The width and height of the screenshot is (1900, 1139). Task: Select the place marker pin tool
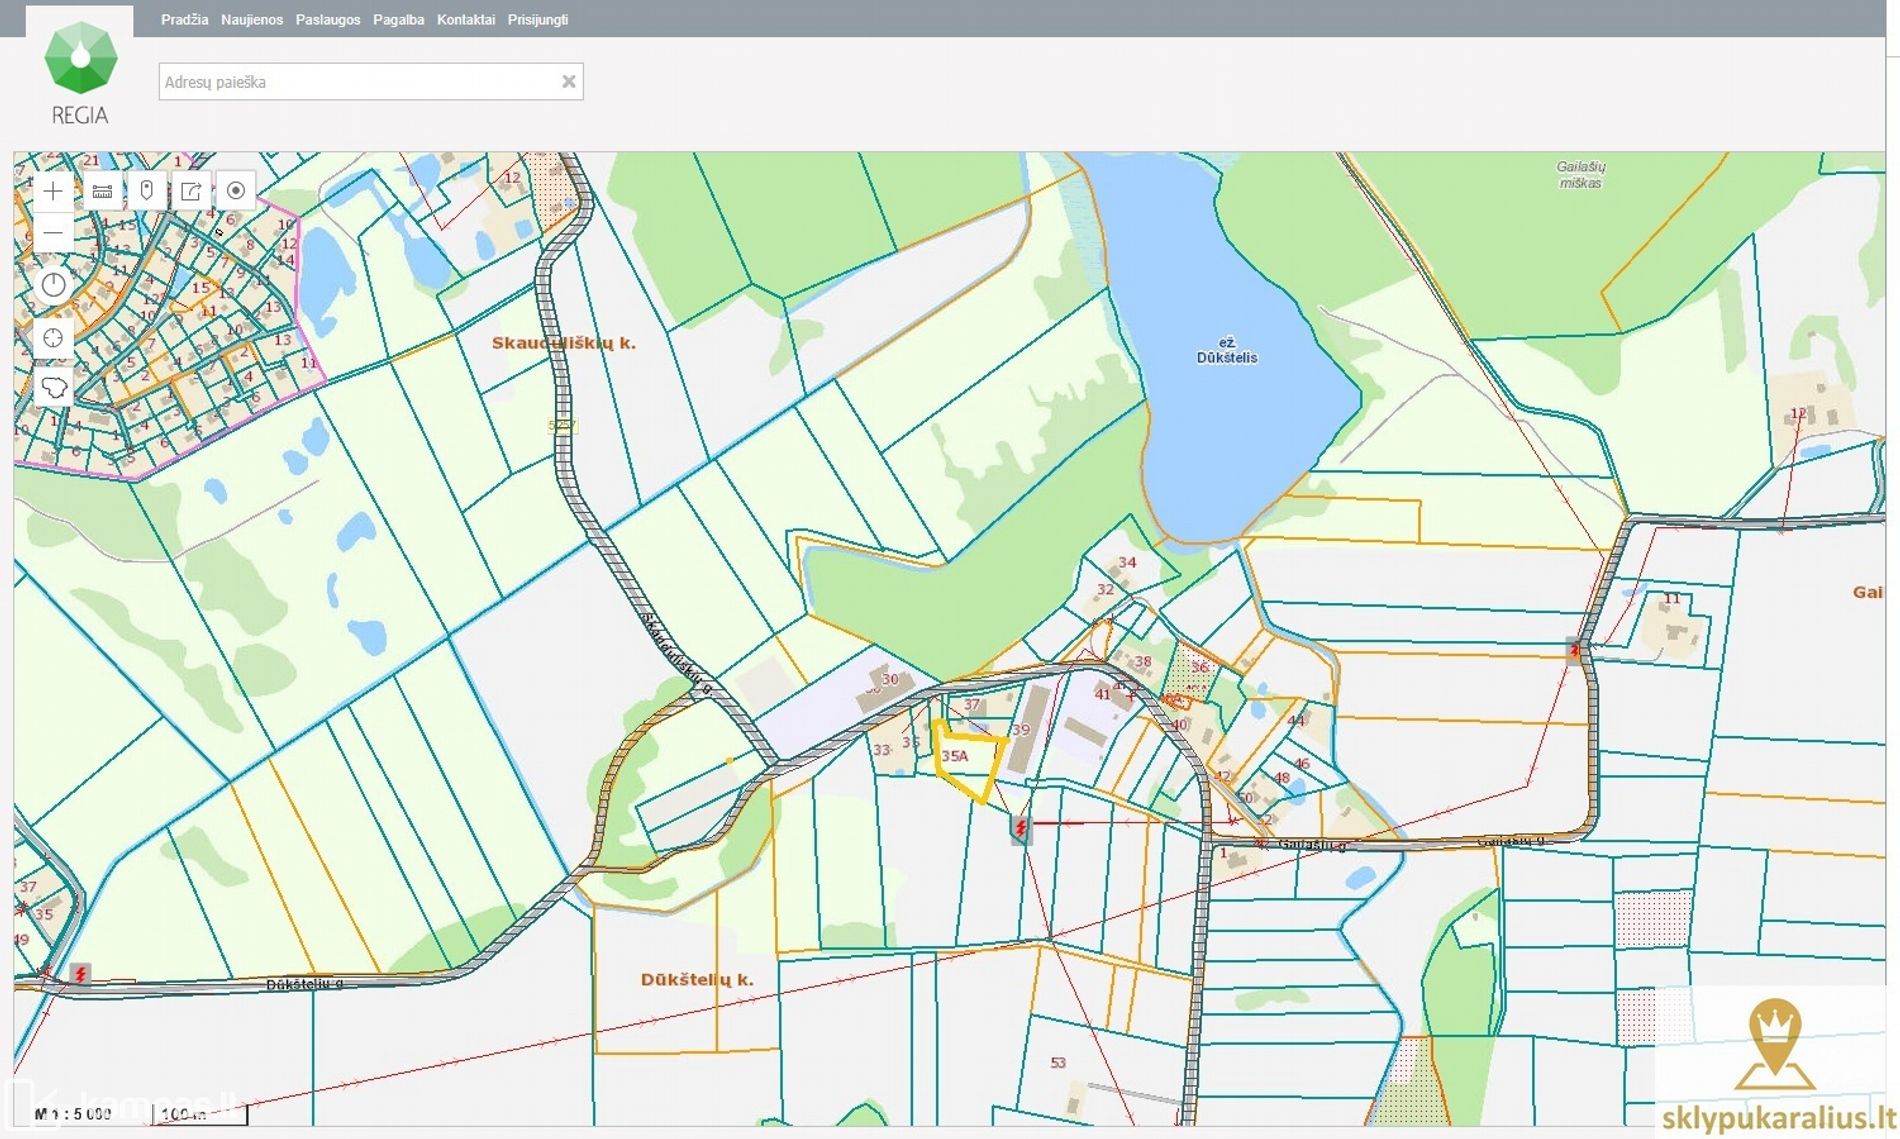(147, 191)
